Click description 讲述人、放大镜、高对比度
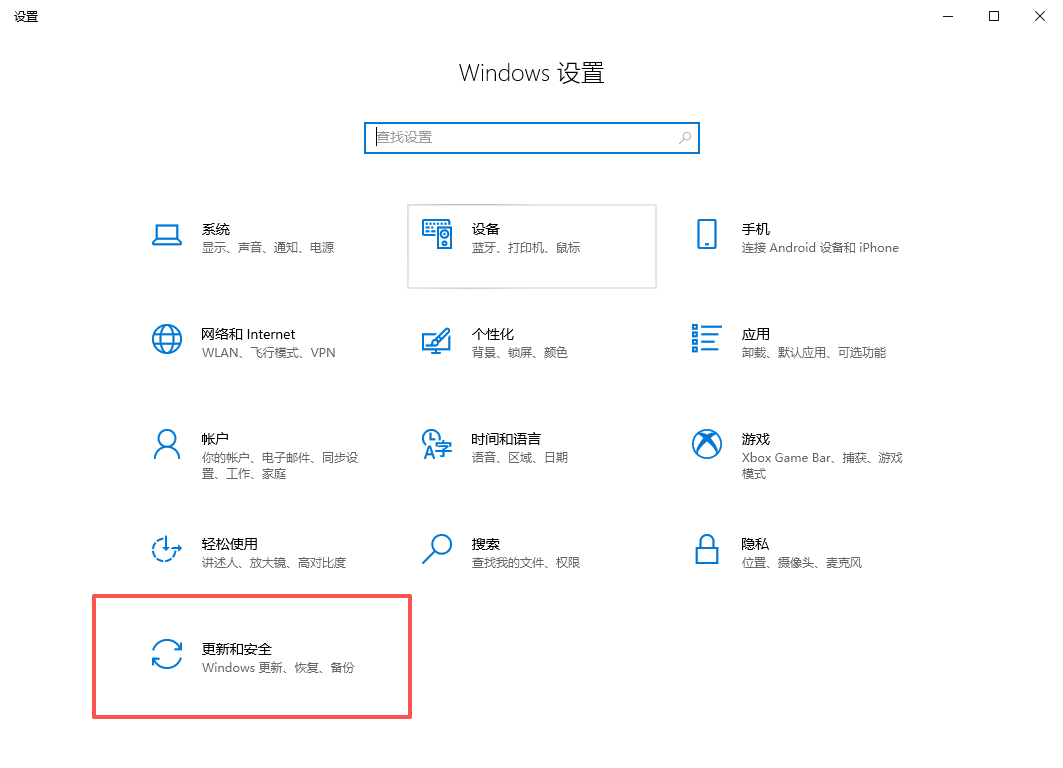 click(x=274, y=563)
